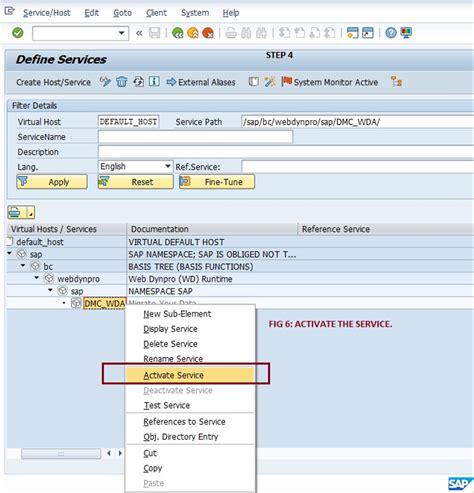This screenshot has width=474, height=493.
Task: Click the Generate Shortcut icon
Action: click(368, 33)
